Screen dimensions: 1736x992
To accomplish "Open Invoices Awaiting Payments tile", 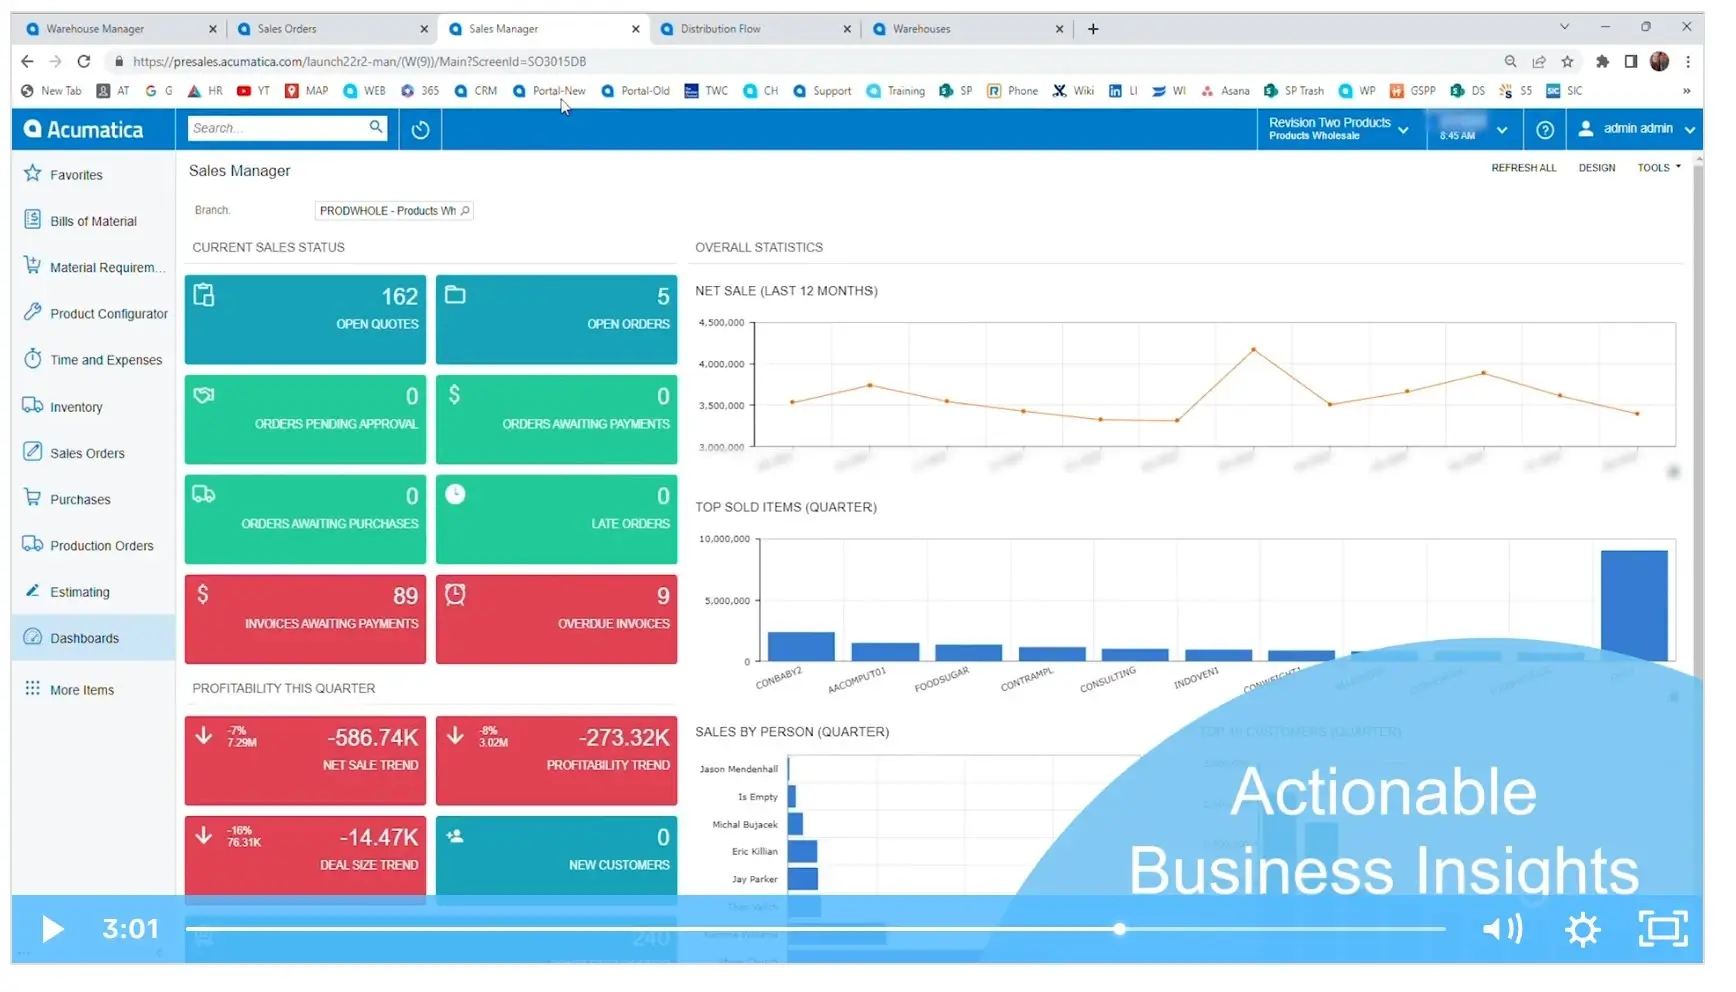I will (305, 619).
